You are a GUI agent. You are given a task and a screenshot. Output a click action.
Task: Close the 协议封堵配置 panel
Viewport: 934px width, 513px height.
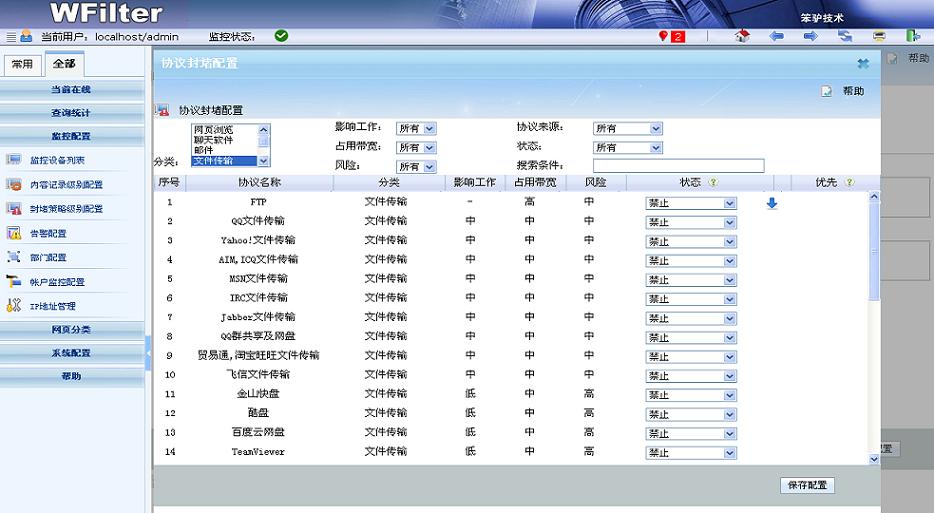click(863, 63)
